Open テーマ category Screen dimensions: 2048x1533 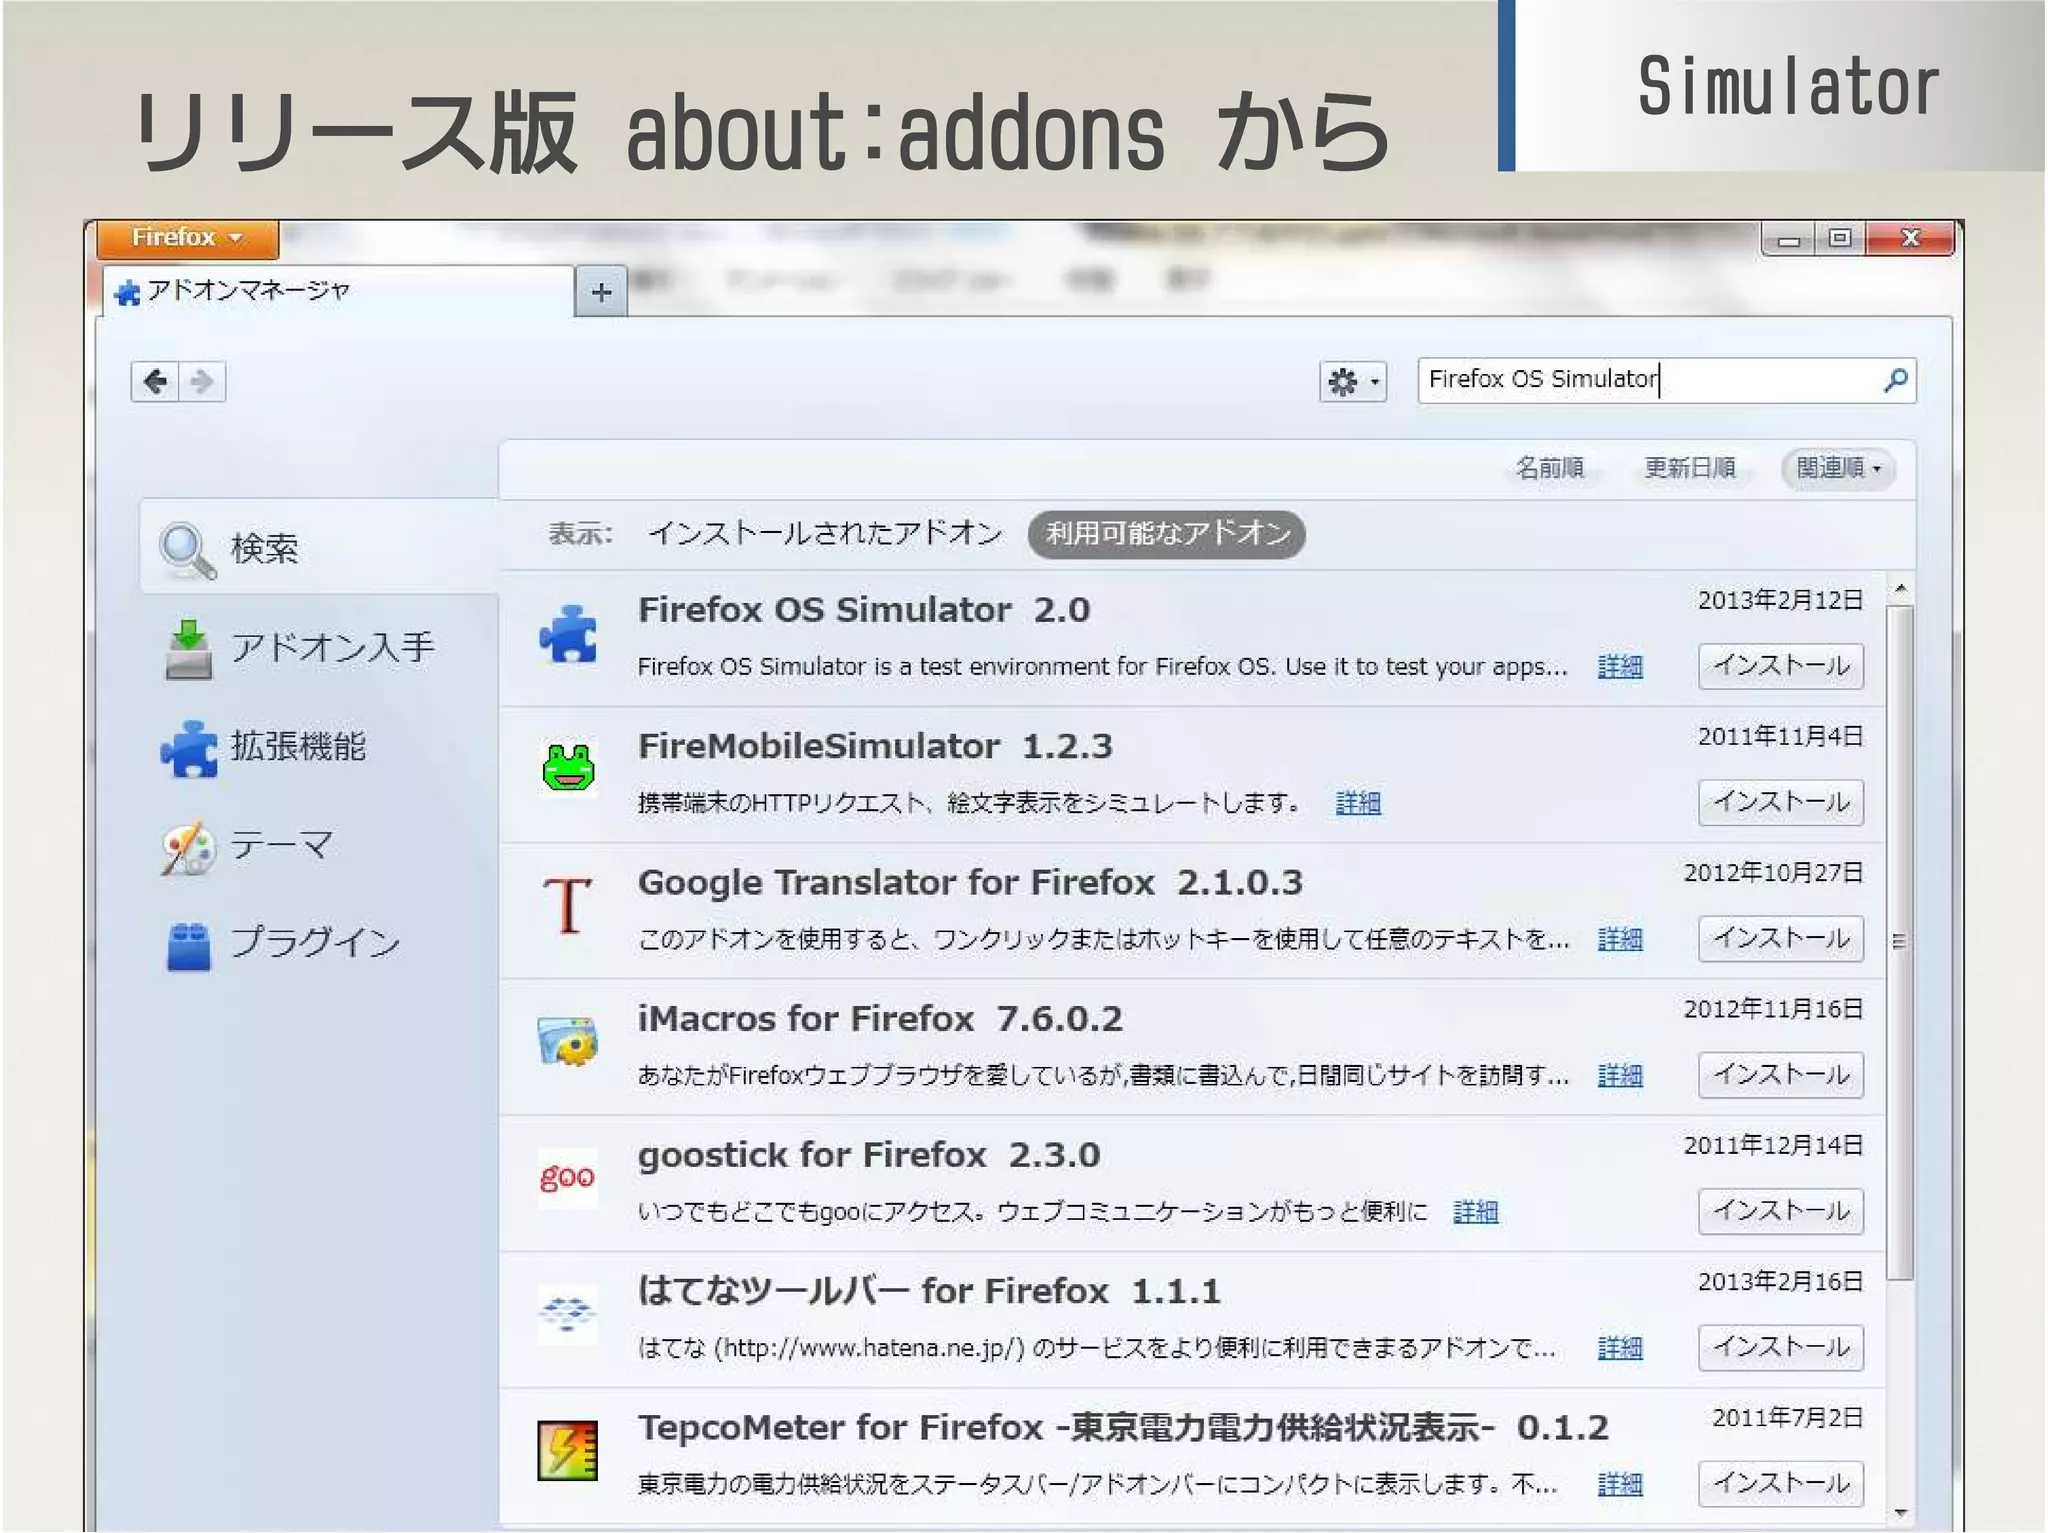319,846
